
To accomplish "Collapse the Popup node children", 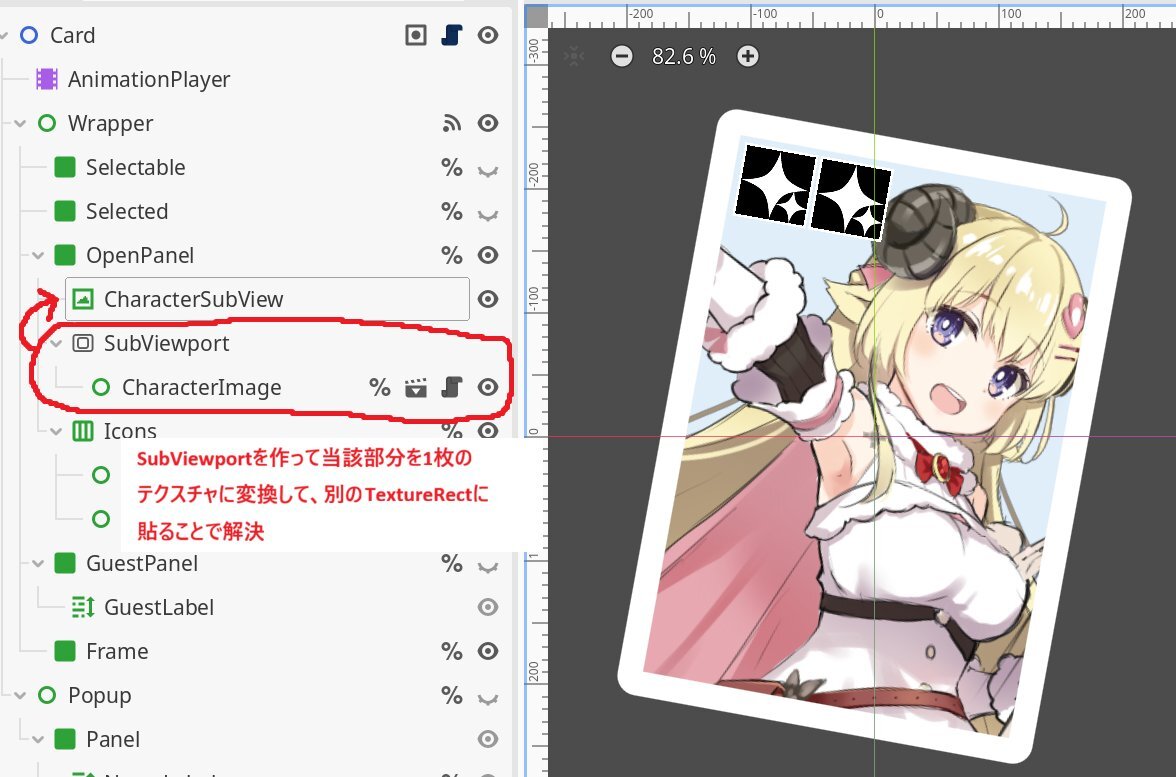I will click(20, 695).
